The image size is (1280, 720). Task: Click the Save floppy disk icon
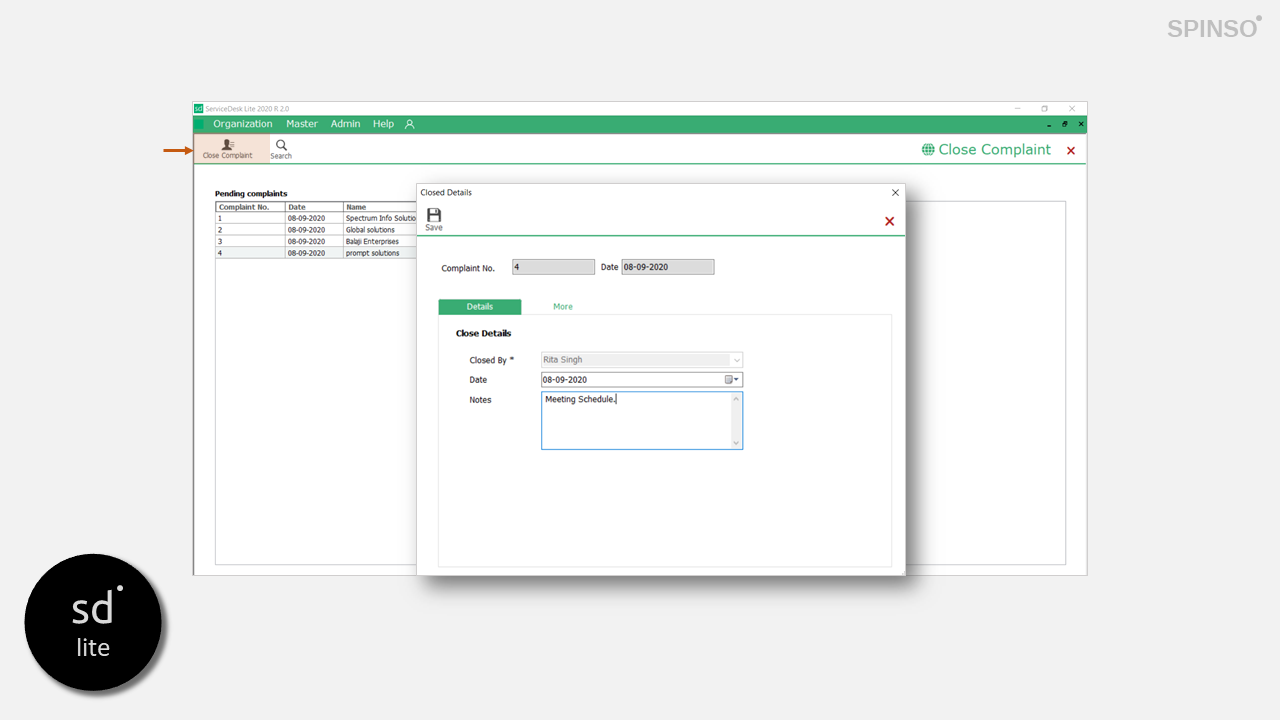point(434,215)
